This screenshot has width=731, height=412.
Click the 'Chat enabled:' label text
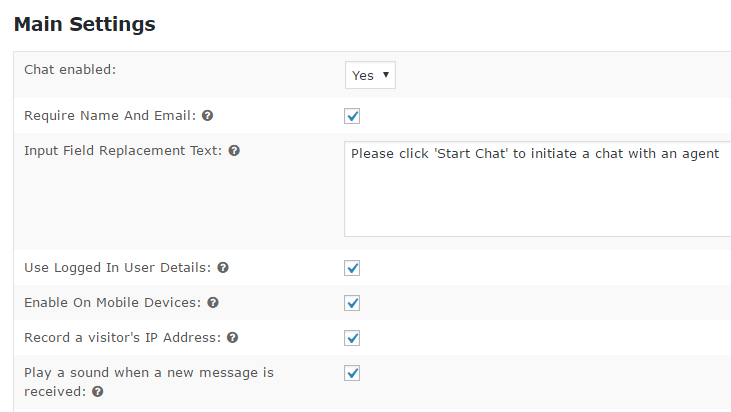coord(70,69)
